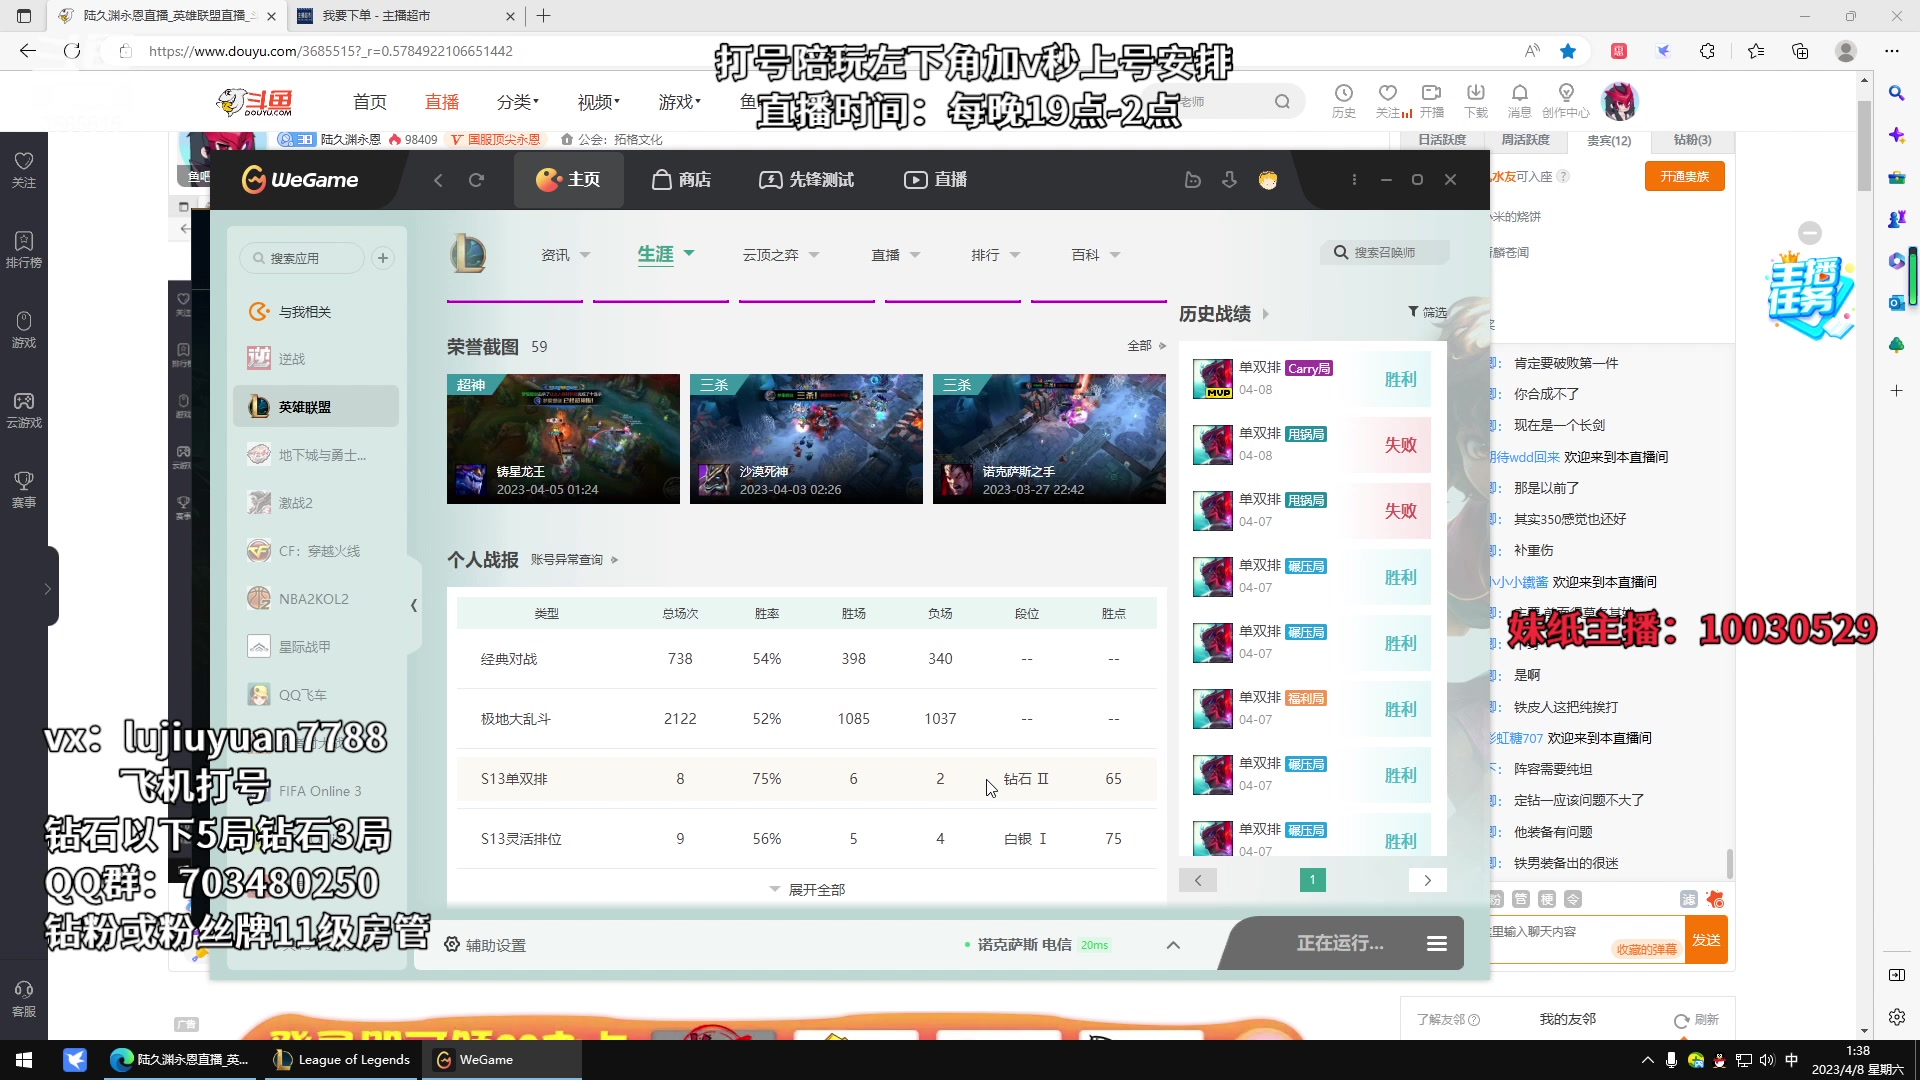1920x1080 pixels.
Task: Open Douyu 历史 history icon
Action: [1344, 100]
